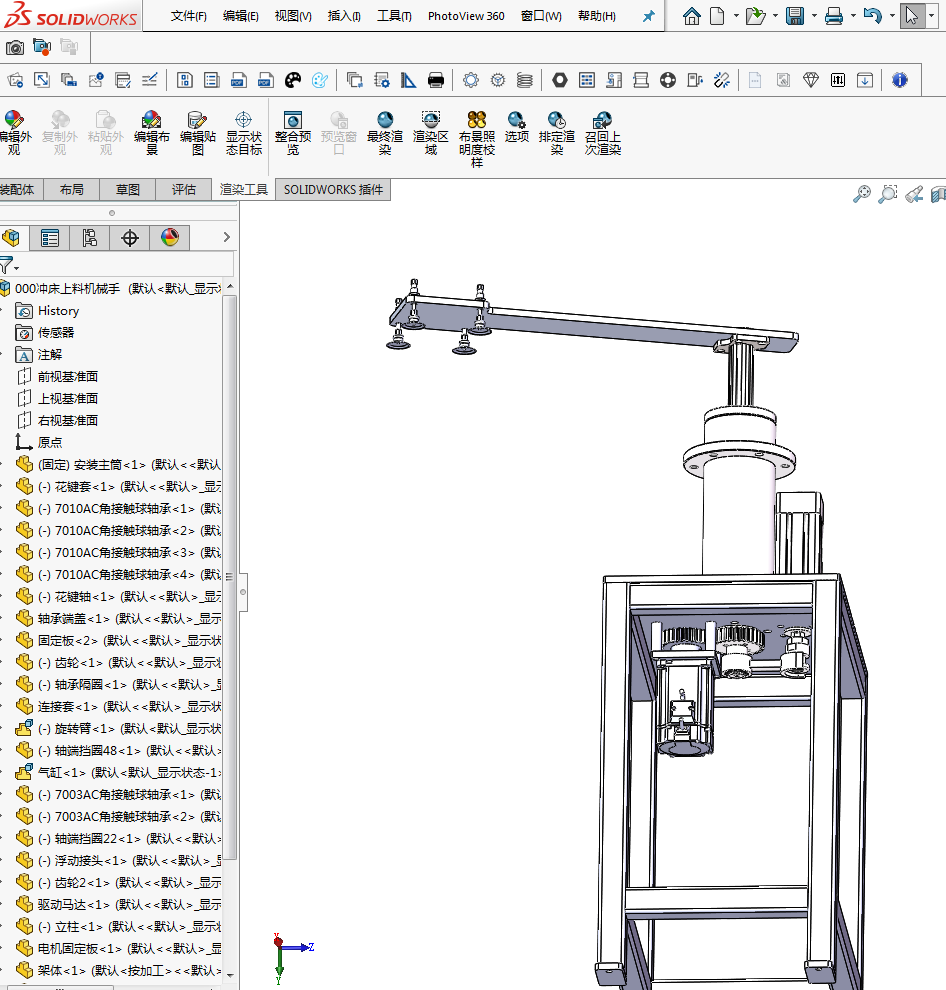Click the Undo icon
This screenshot has width=946, height=990.
(873, 16)
